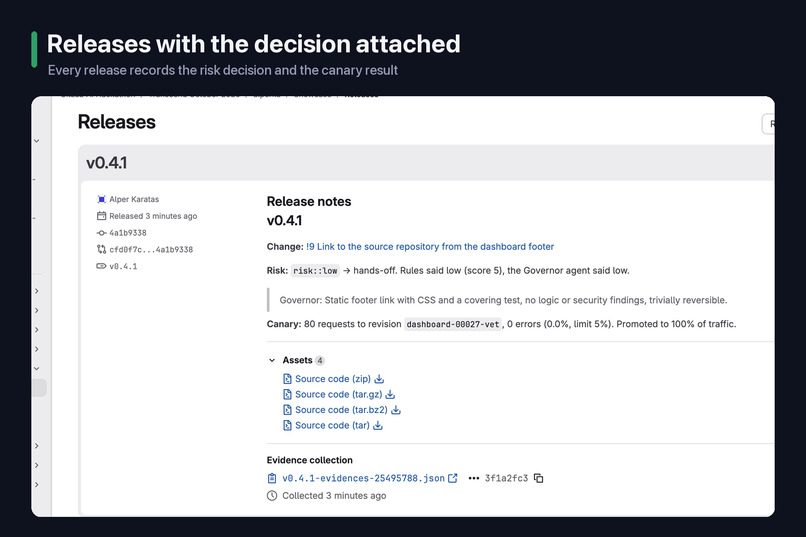
Task: Click the file icon for Source code (tar.gz)
Action: tap(287, 394)
